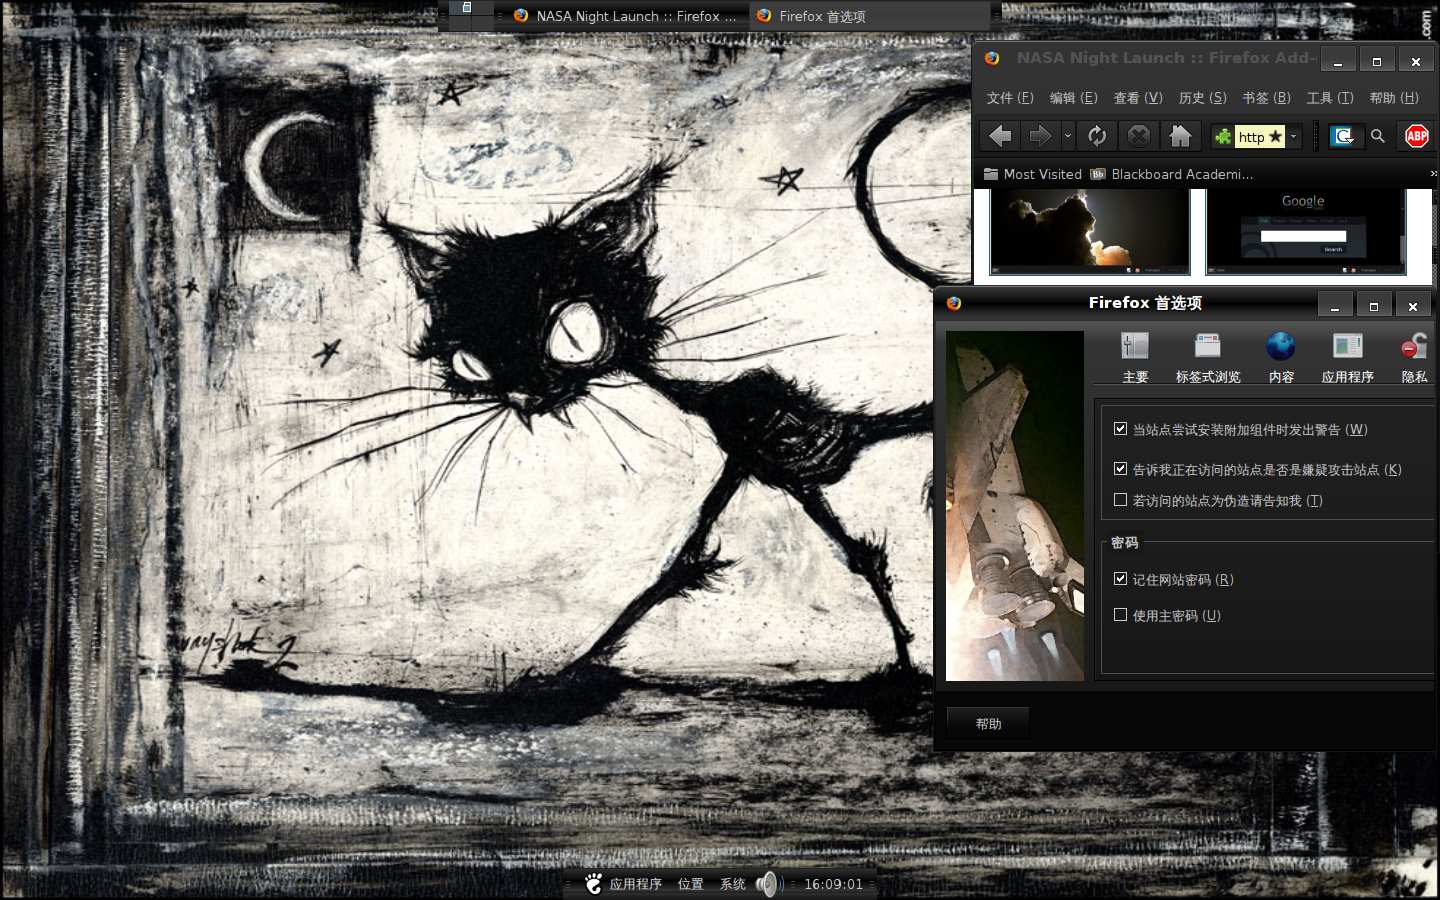Toggle 告诉我正在访问的站点是否是嫌疑攻击站点 checkbox
Image resolution: width=1440 pixels, height=900 pixels.
coord(1120,469)
